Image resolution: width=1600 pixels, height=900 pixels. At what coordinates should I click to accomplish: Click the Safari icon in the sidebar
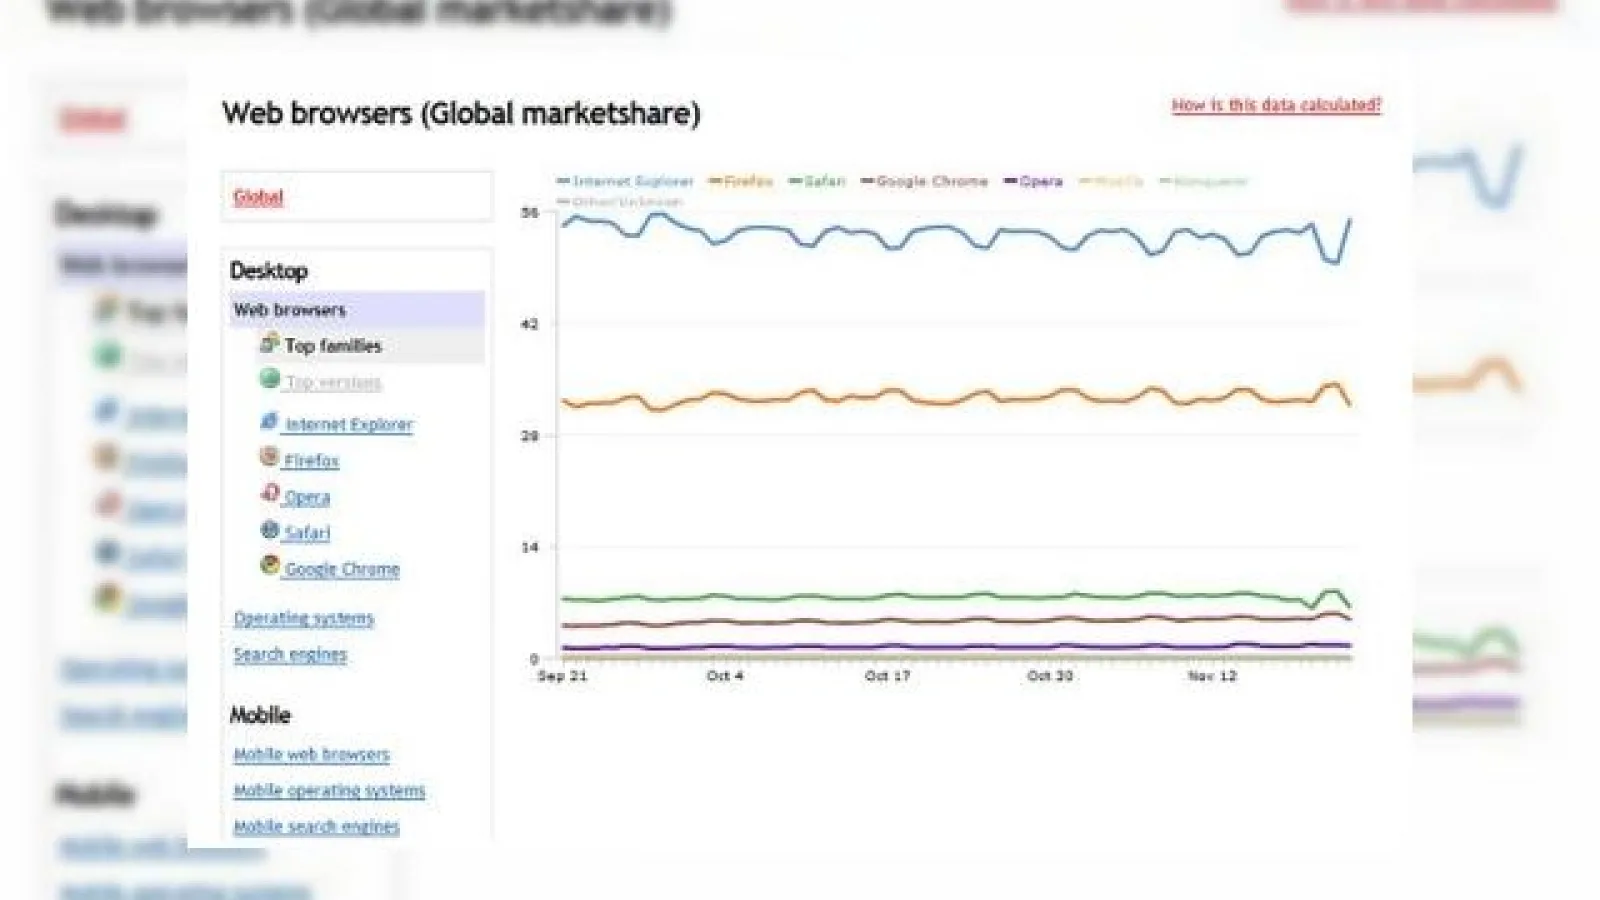(x=269, y=530)
